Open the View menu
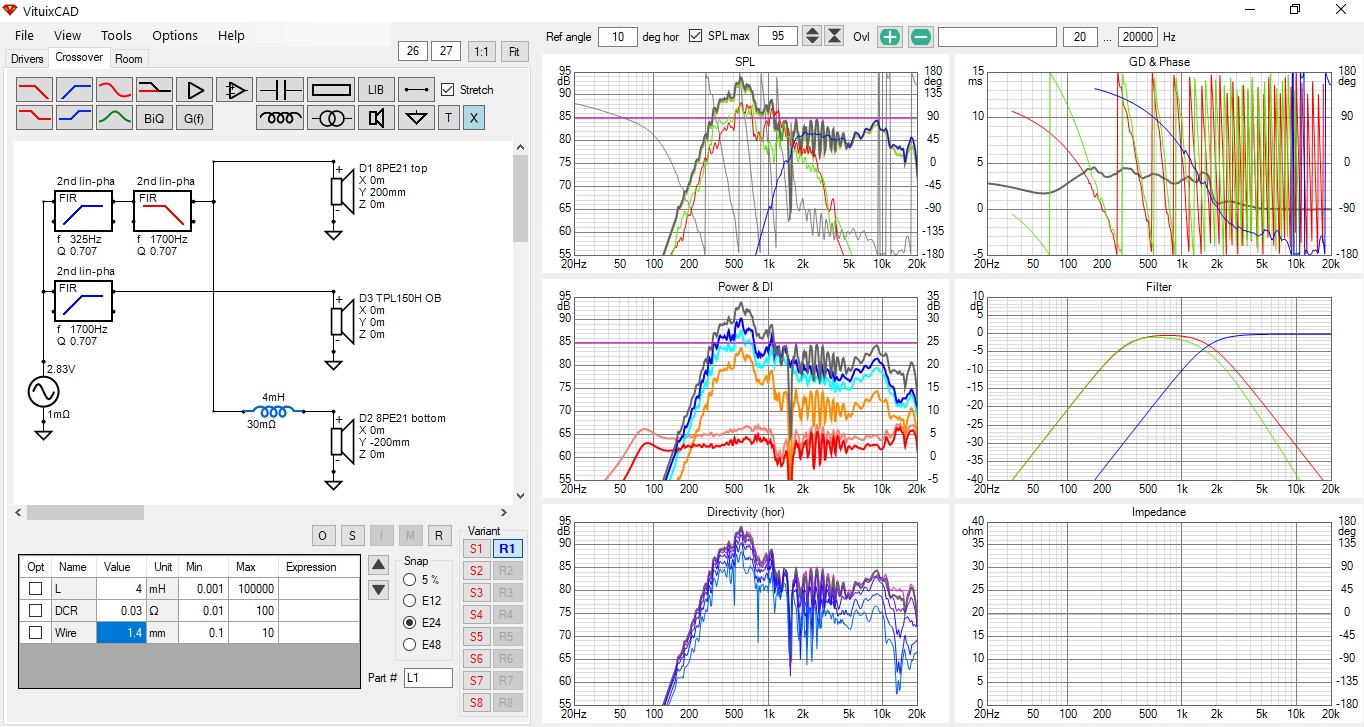 [67, 35]
